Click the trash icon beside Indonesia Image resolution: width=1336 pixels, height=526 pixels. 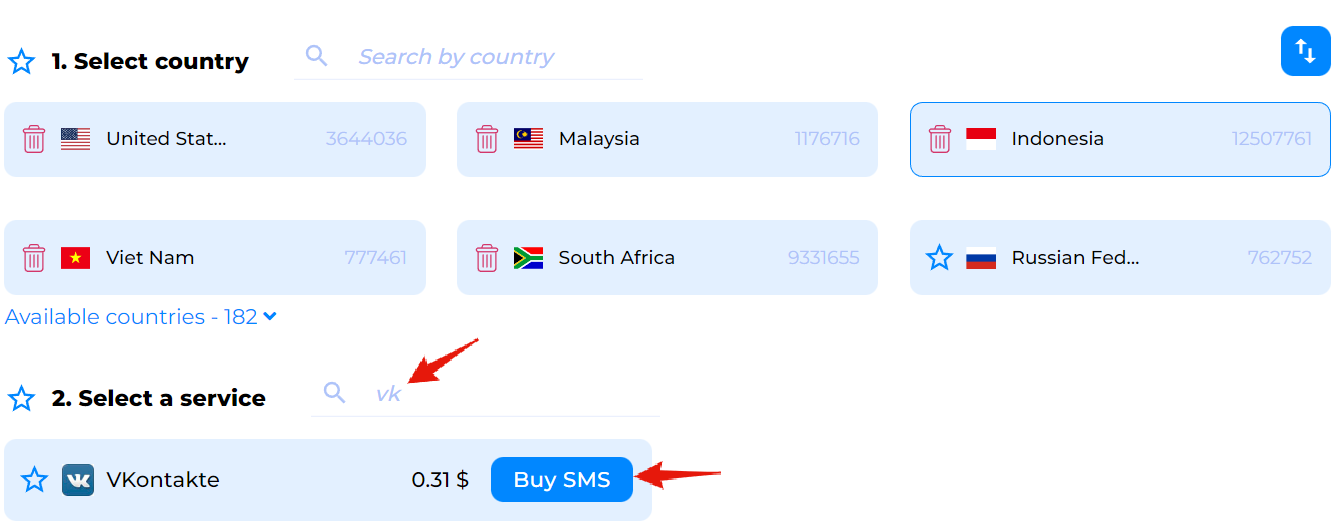[940, 139]
